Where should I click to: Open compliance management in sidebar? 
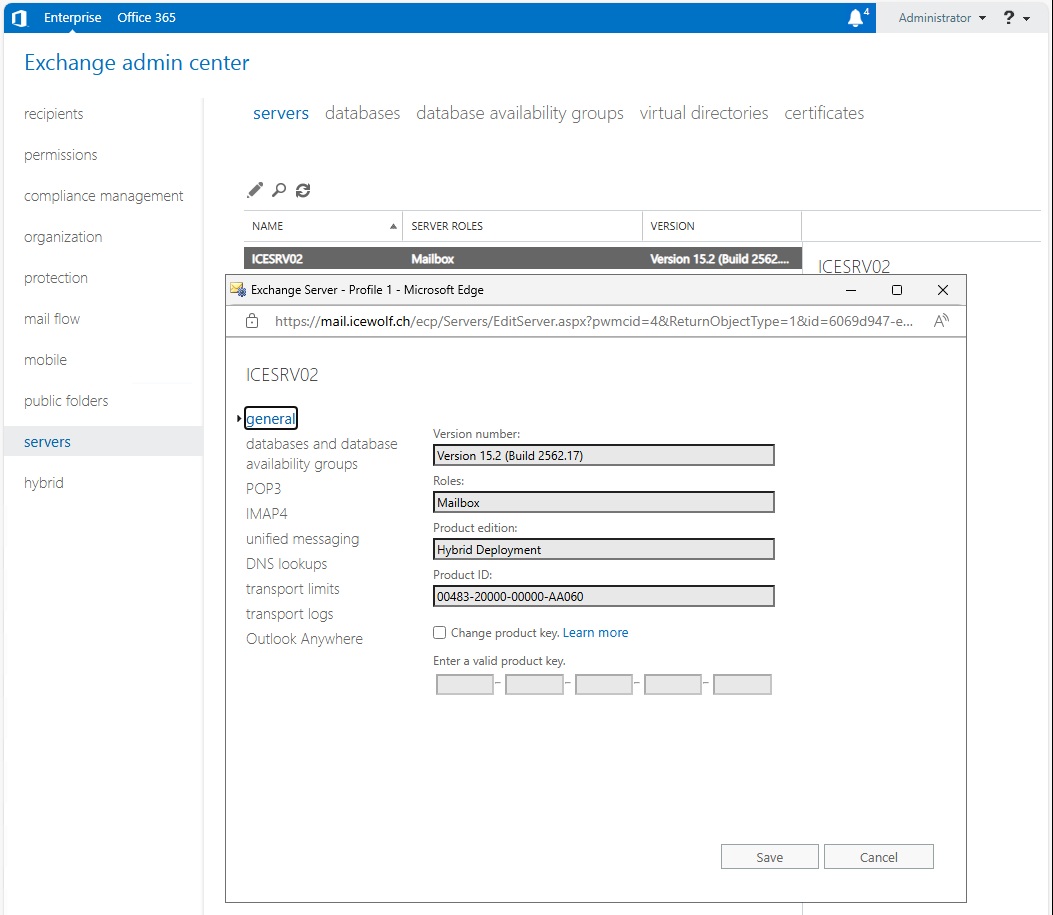tap(103, 196)
